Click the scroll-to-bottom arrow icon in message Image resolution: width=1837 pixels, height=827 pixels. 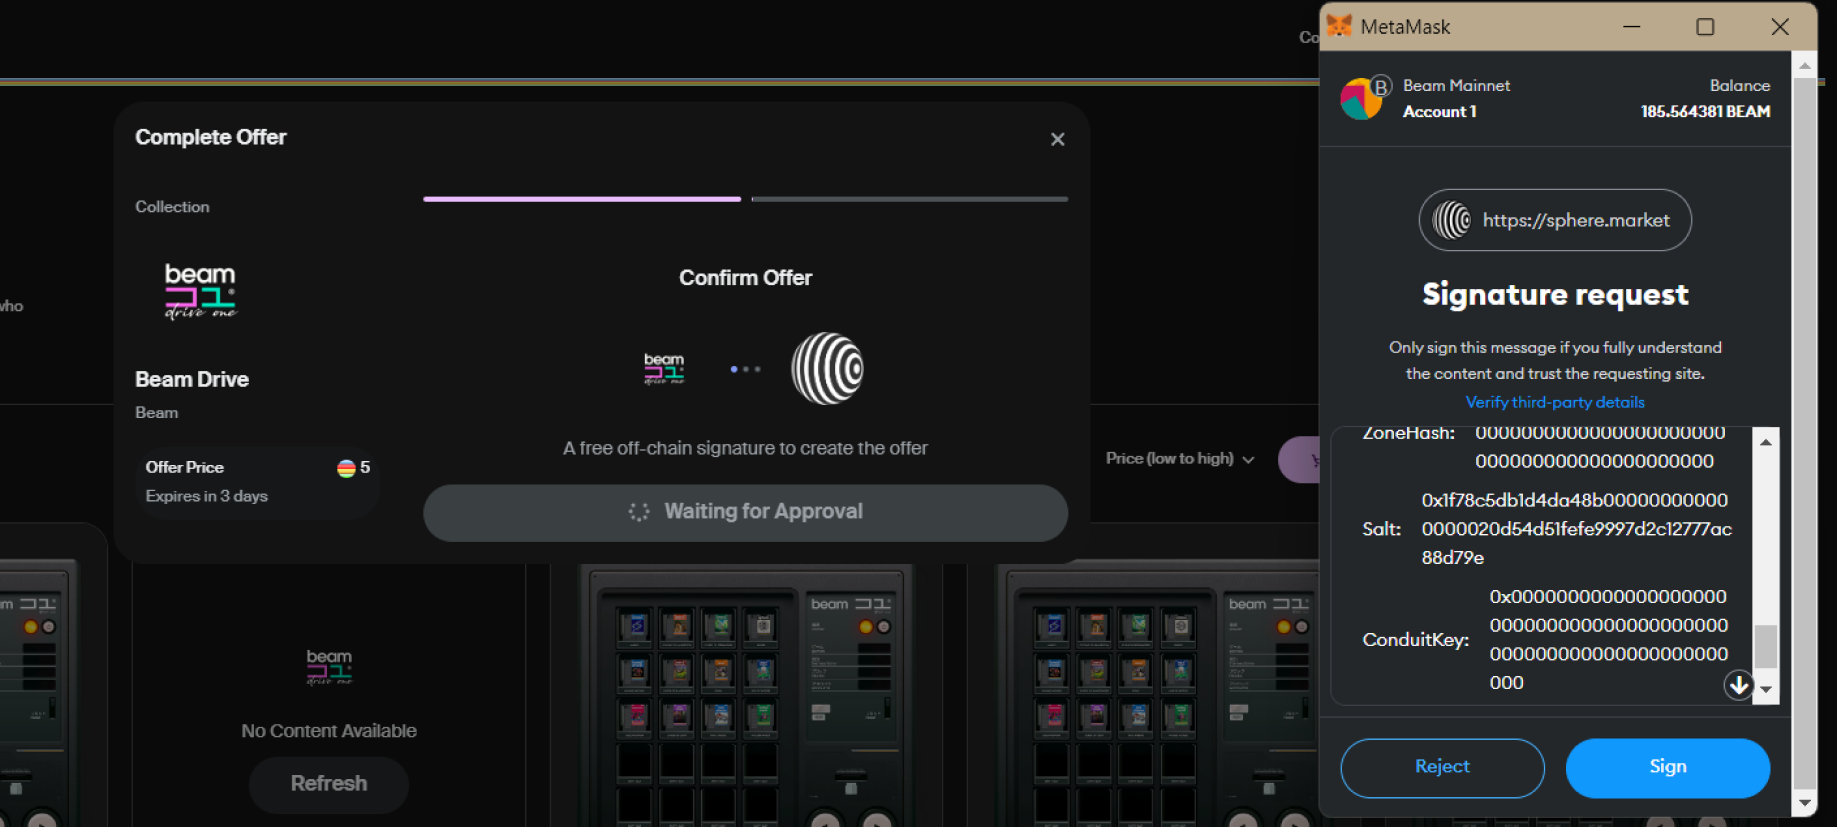point(1739,685)
